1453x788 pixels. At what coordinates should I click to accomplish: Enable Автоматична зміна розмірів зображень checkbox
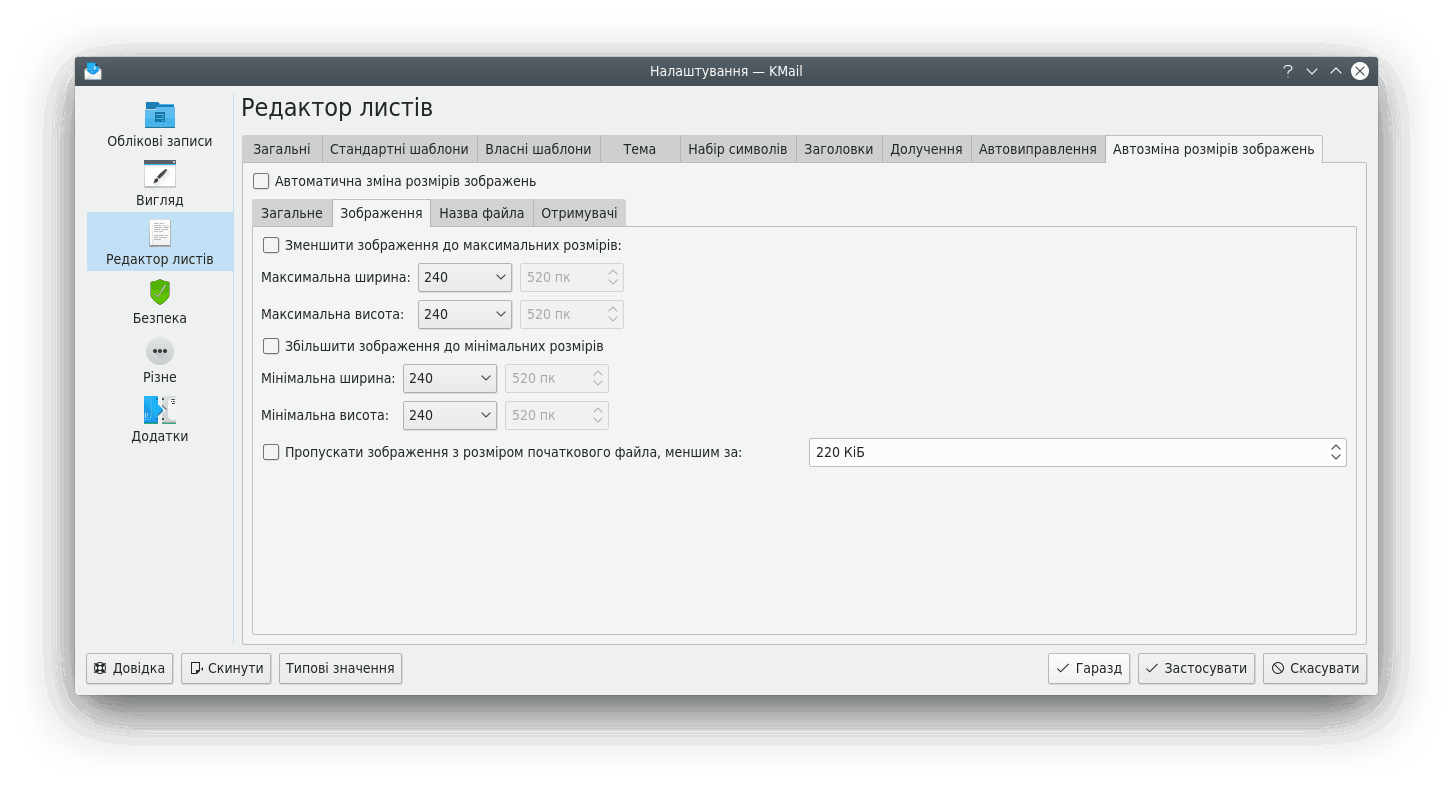262,181
